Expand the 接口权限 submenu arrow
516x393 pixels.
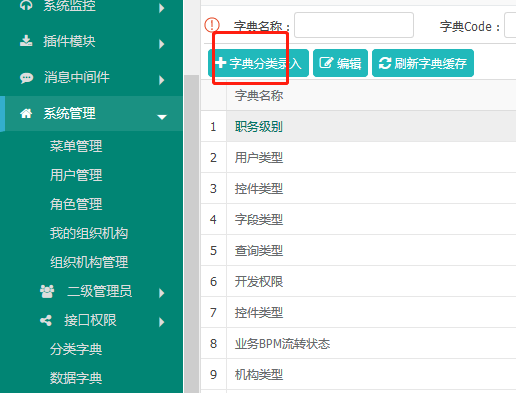[x=162, y=322]
